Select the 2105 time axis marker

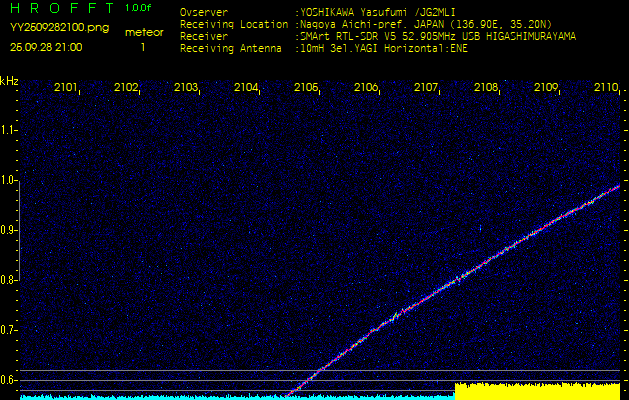pos(306,89)
